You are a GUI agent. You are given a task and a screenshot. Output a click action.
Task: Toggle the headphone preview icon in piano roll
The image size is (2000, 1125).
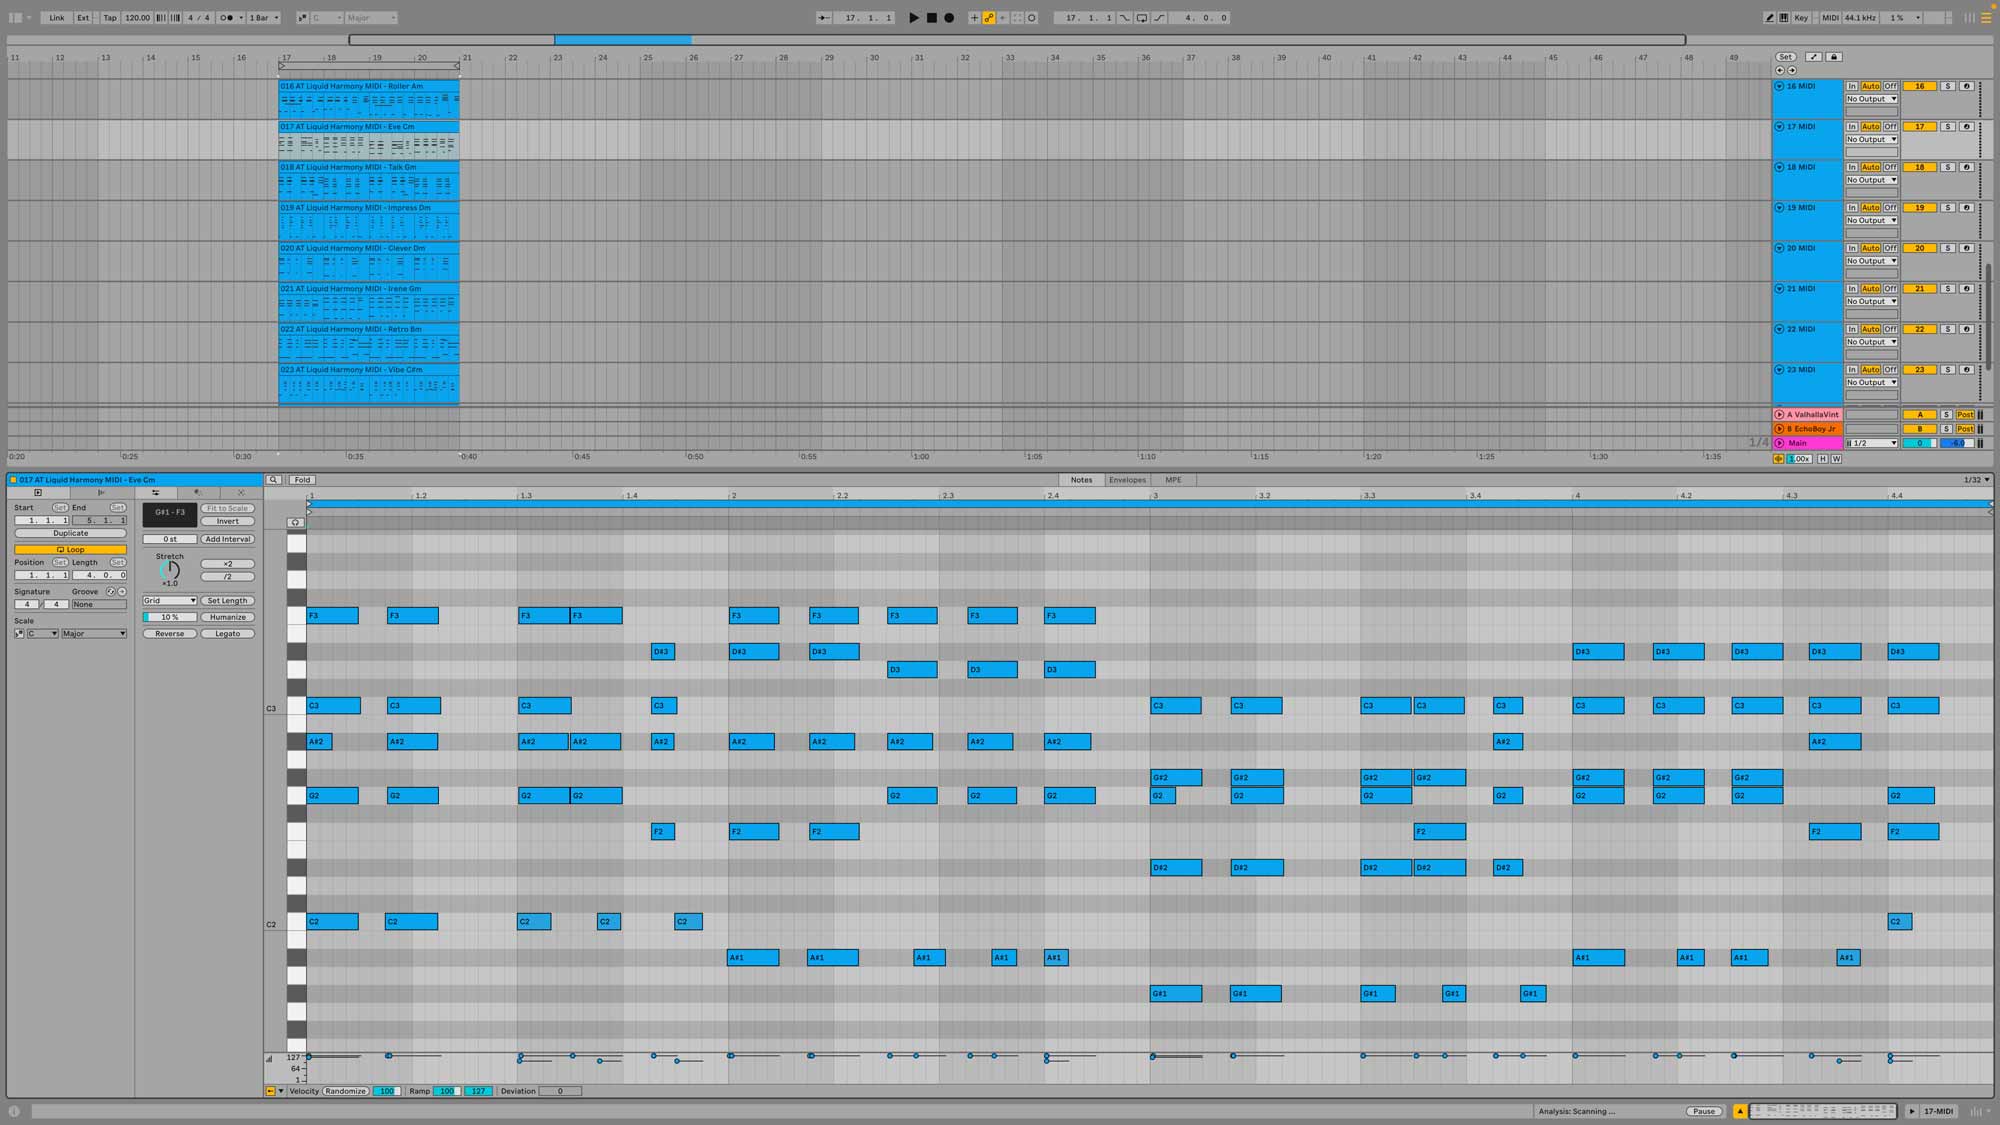[295, 522]
